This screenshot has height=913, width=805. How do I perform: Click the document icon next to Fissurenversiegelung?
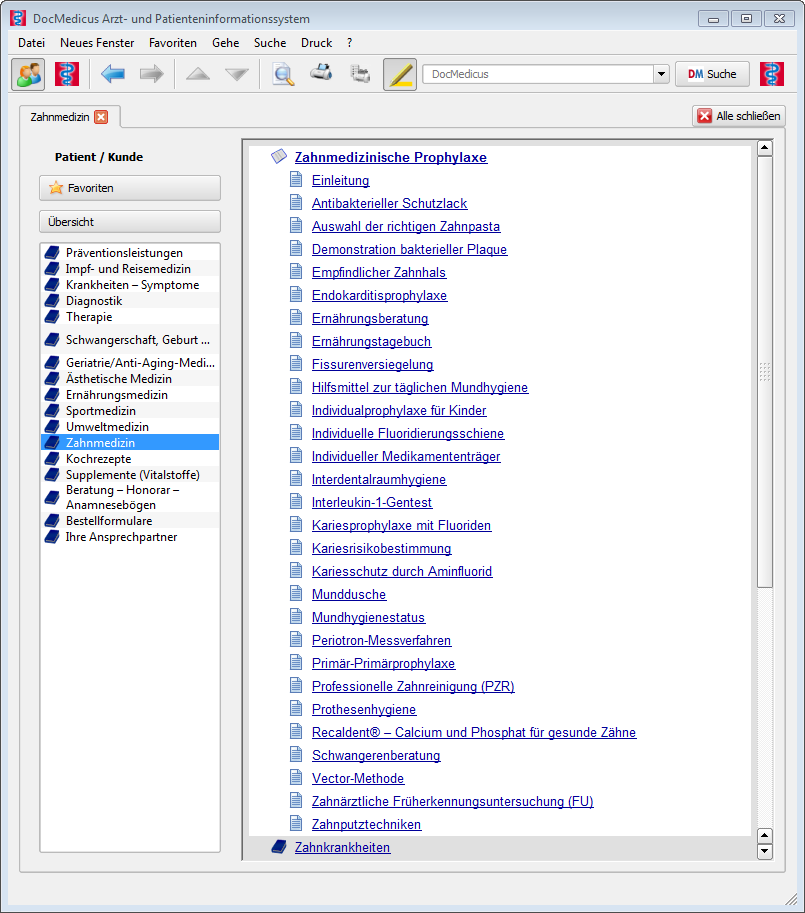296,363
